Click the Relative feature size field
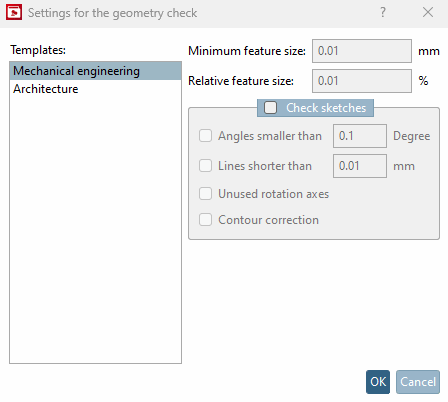 coord(362,81)
